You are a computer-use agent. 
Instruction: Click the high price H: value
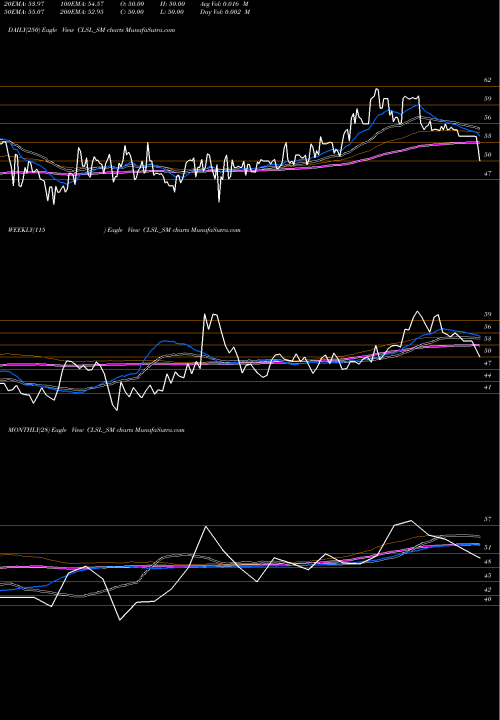[x=172, y=4]
